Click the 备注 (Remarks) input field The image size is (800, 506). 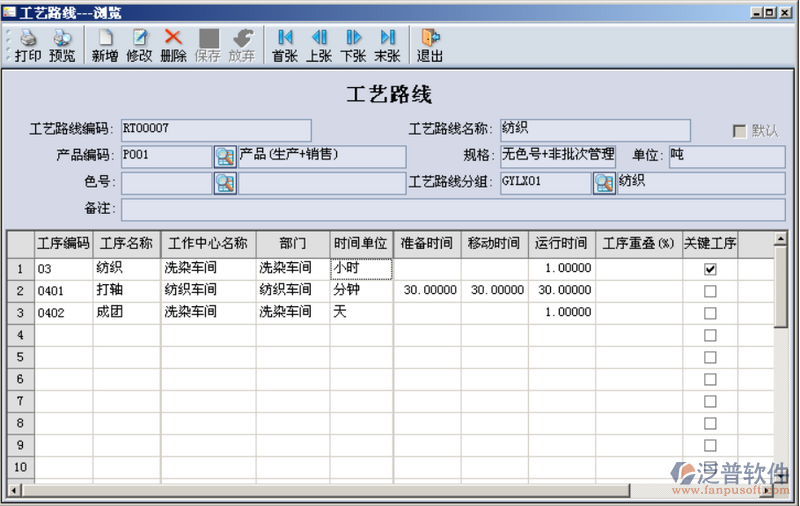(452, 208)
